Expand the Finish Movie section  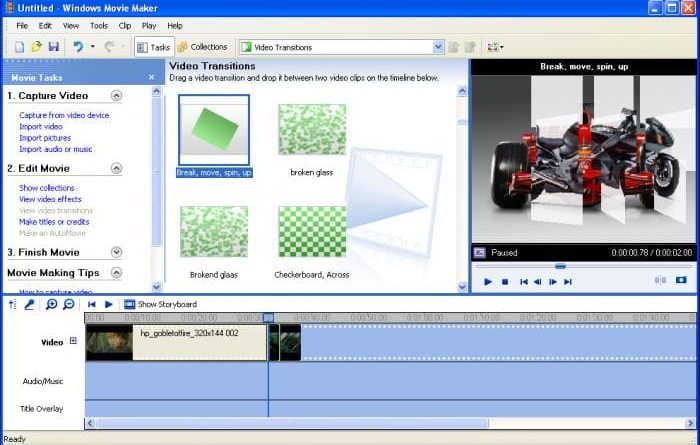click(116, 252)
